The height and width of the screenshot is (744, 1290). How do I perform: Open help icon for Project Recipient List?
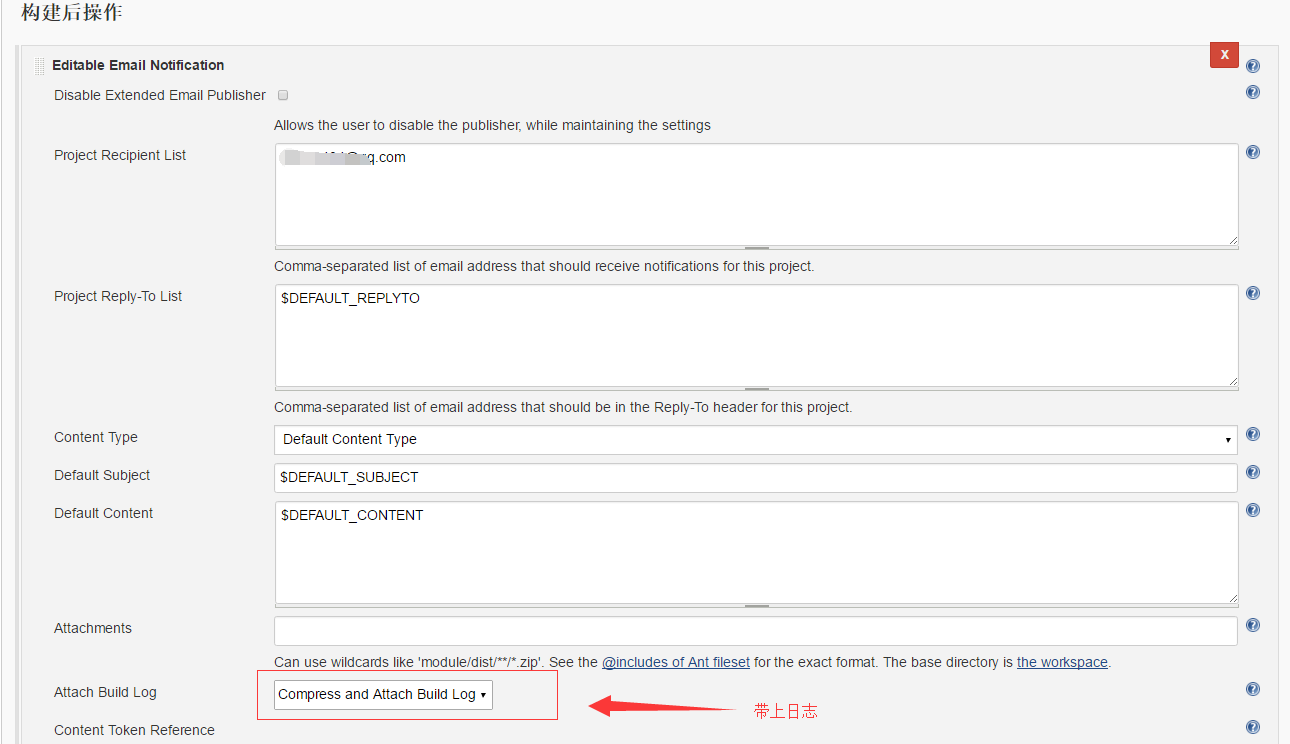[x=1253, y=152]
